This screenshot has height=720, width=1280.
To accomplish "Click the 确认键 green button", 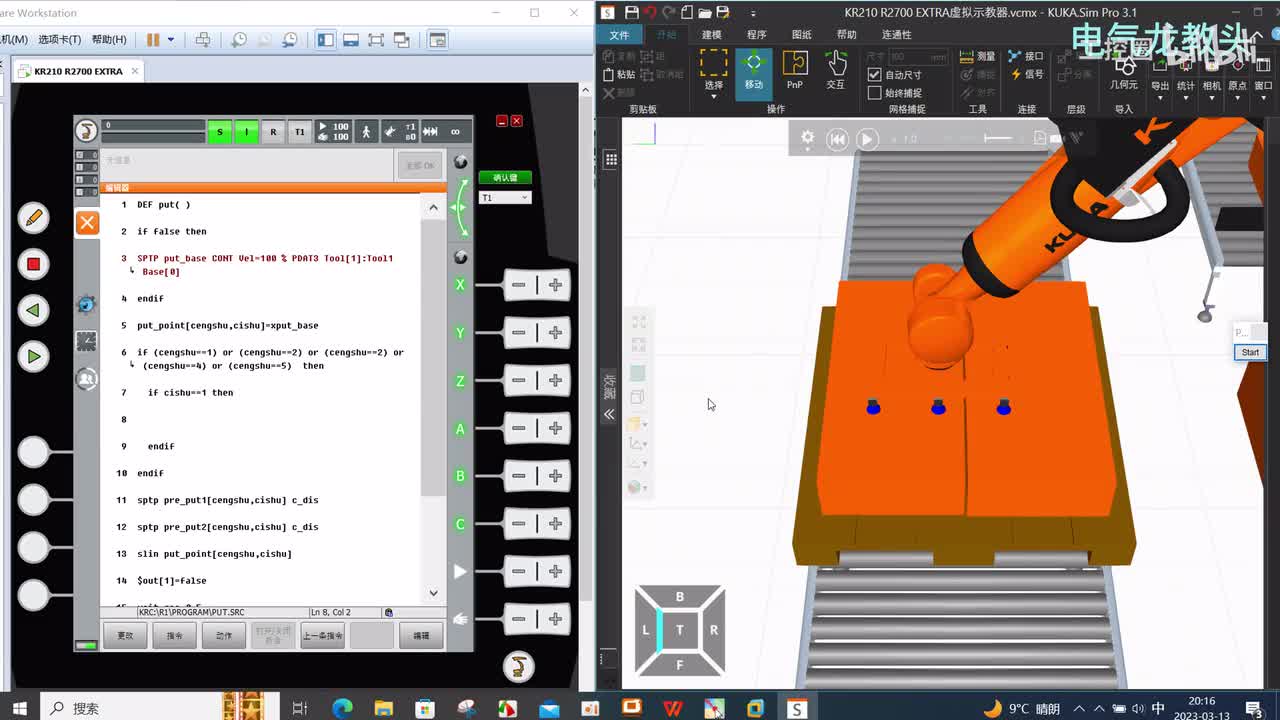I will (505, 178).
